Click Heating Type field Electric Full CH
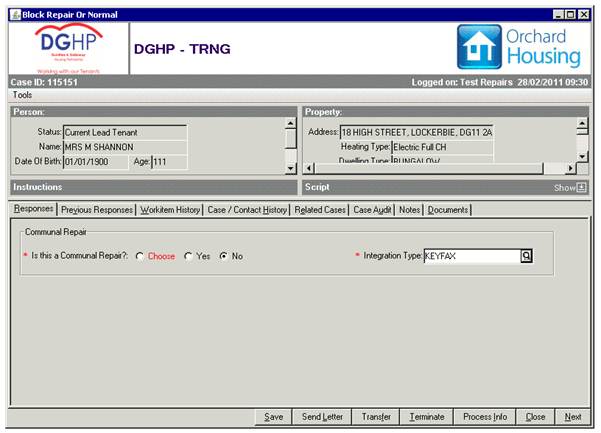The height and width of the screenshot is (433, 601). tap(442, 147)
